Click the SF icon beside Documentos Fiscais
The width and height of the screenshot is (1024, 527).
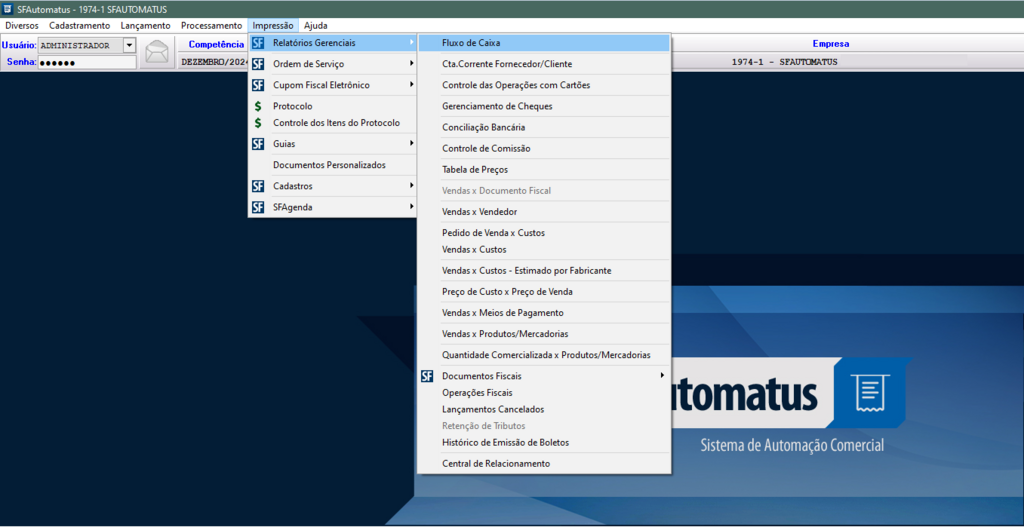coord(427,376)
